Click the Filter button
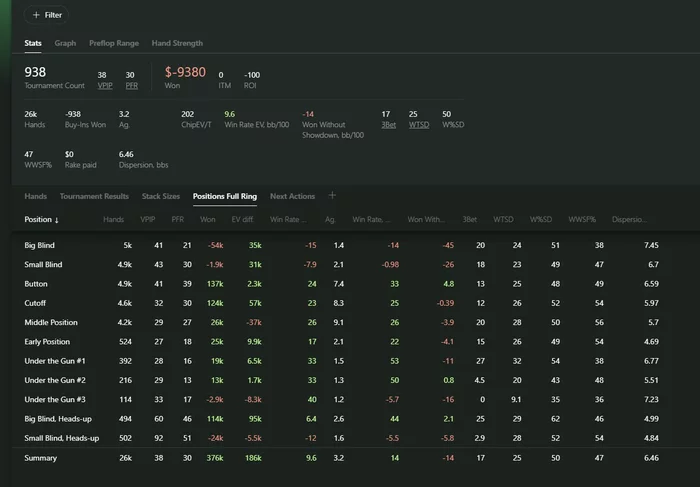This screenshot has width=700, height=487. point(47,15)
